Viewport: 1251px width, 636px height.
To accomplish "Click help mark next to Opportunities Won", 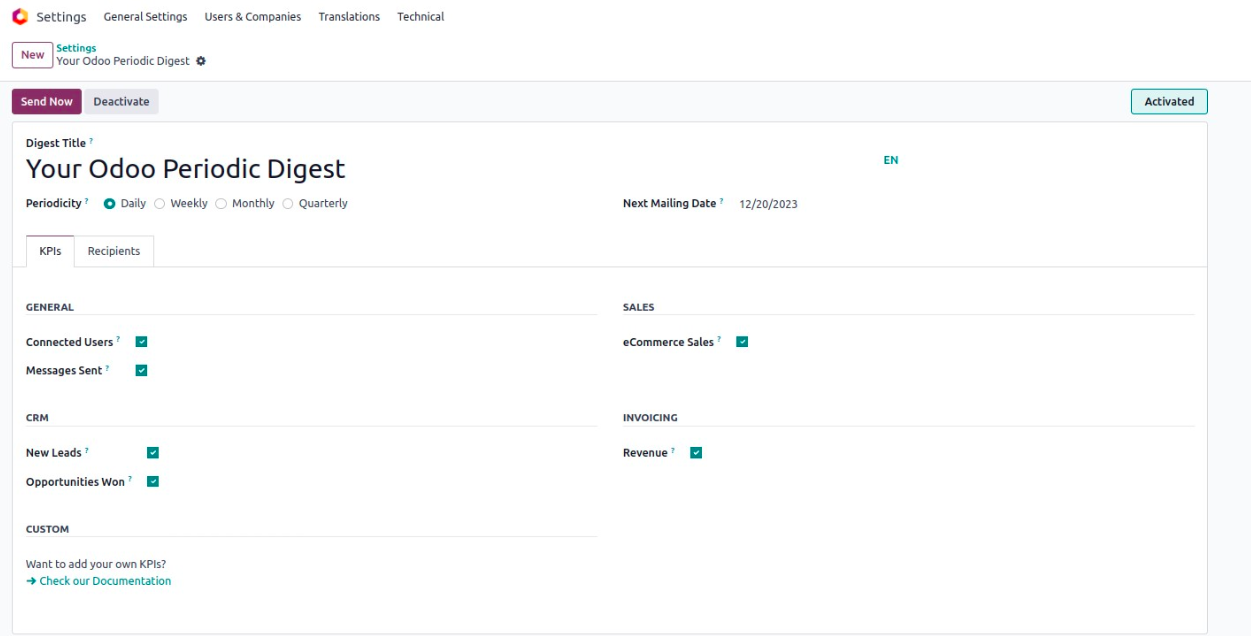I will 130,479.
